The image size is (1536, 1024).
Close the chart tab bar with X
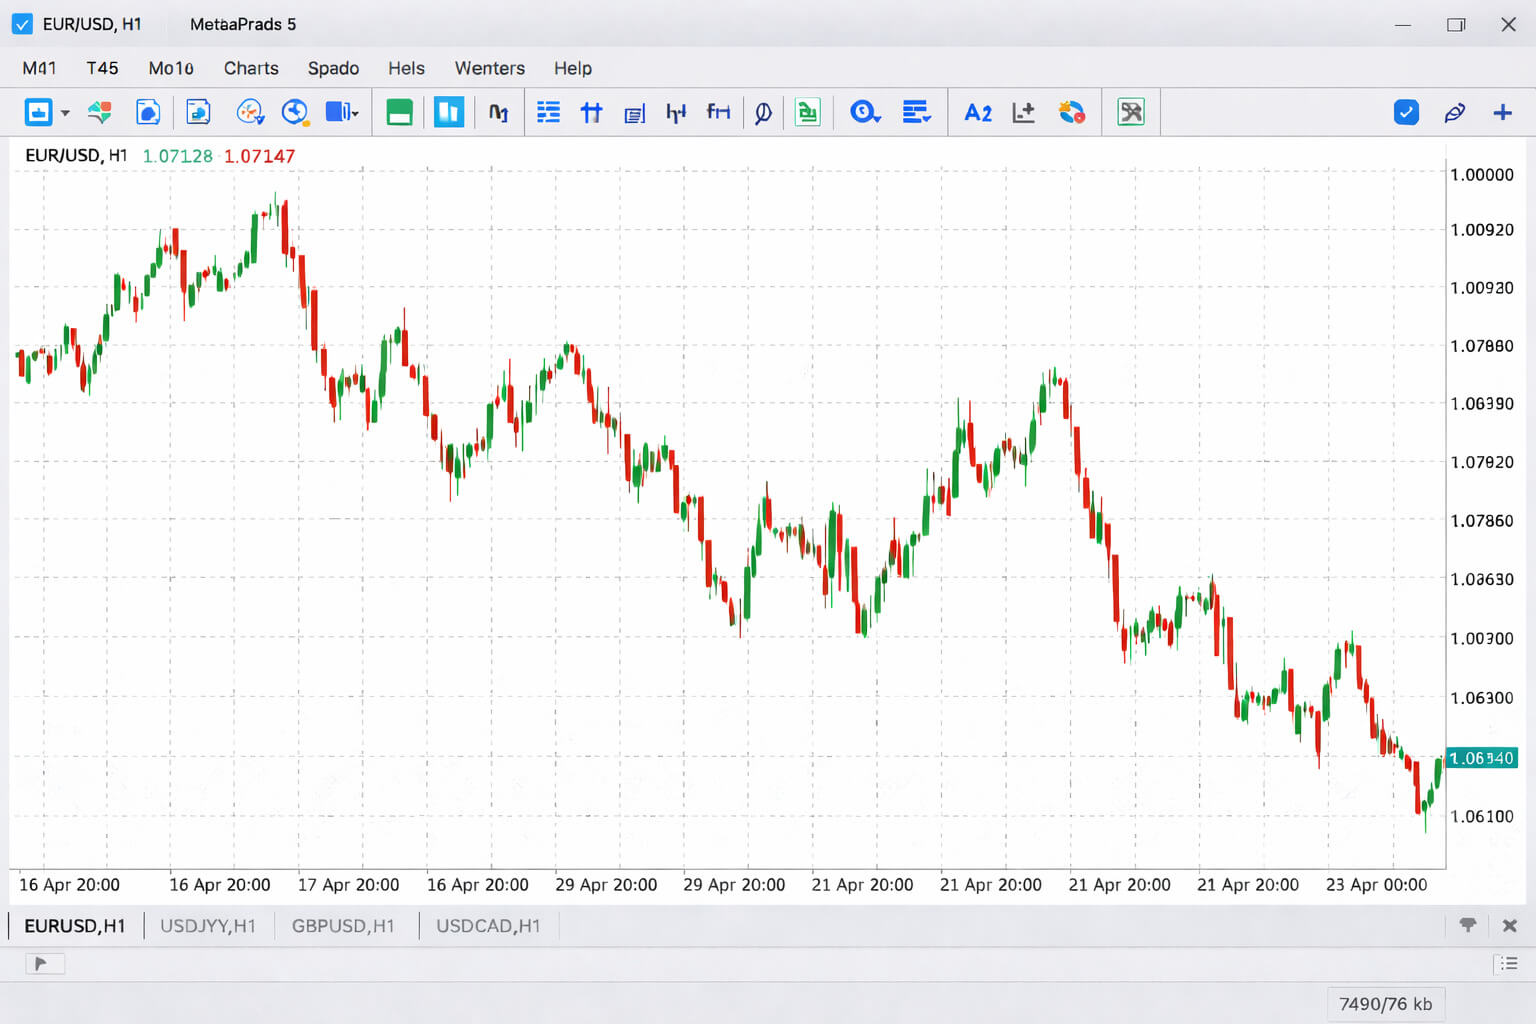(1510, 926)
